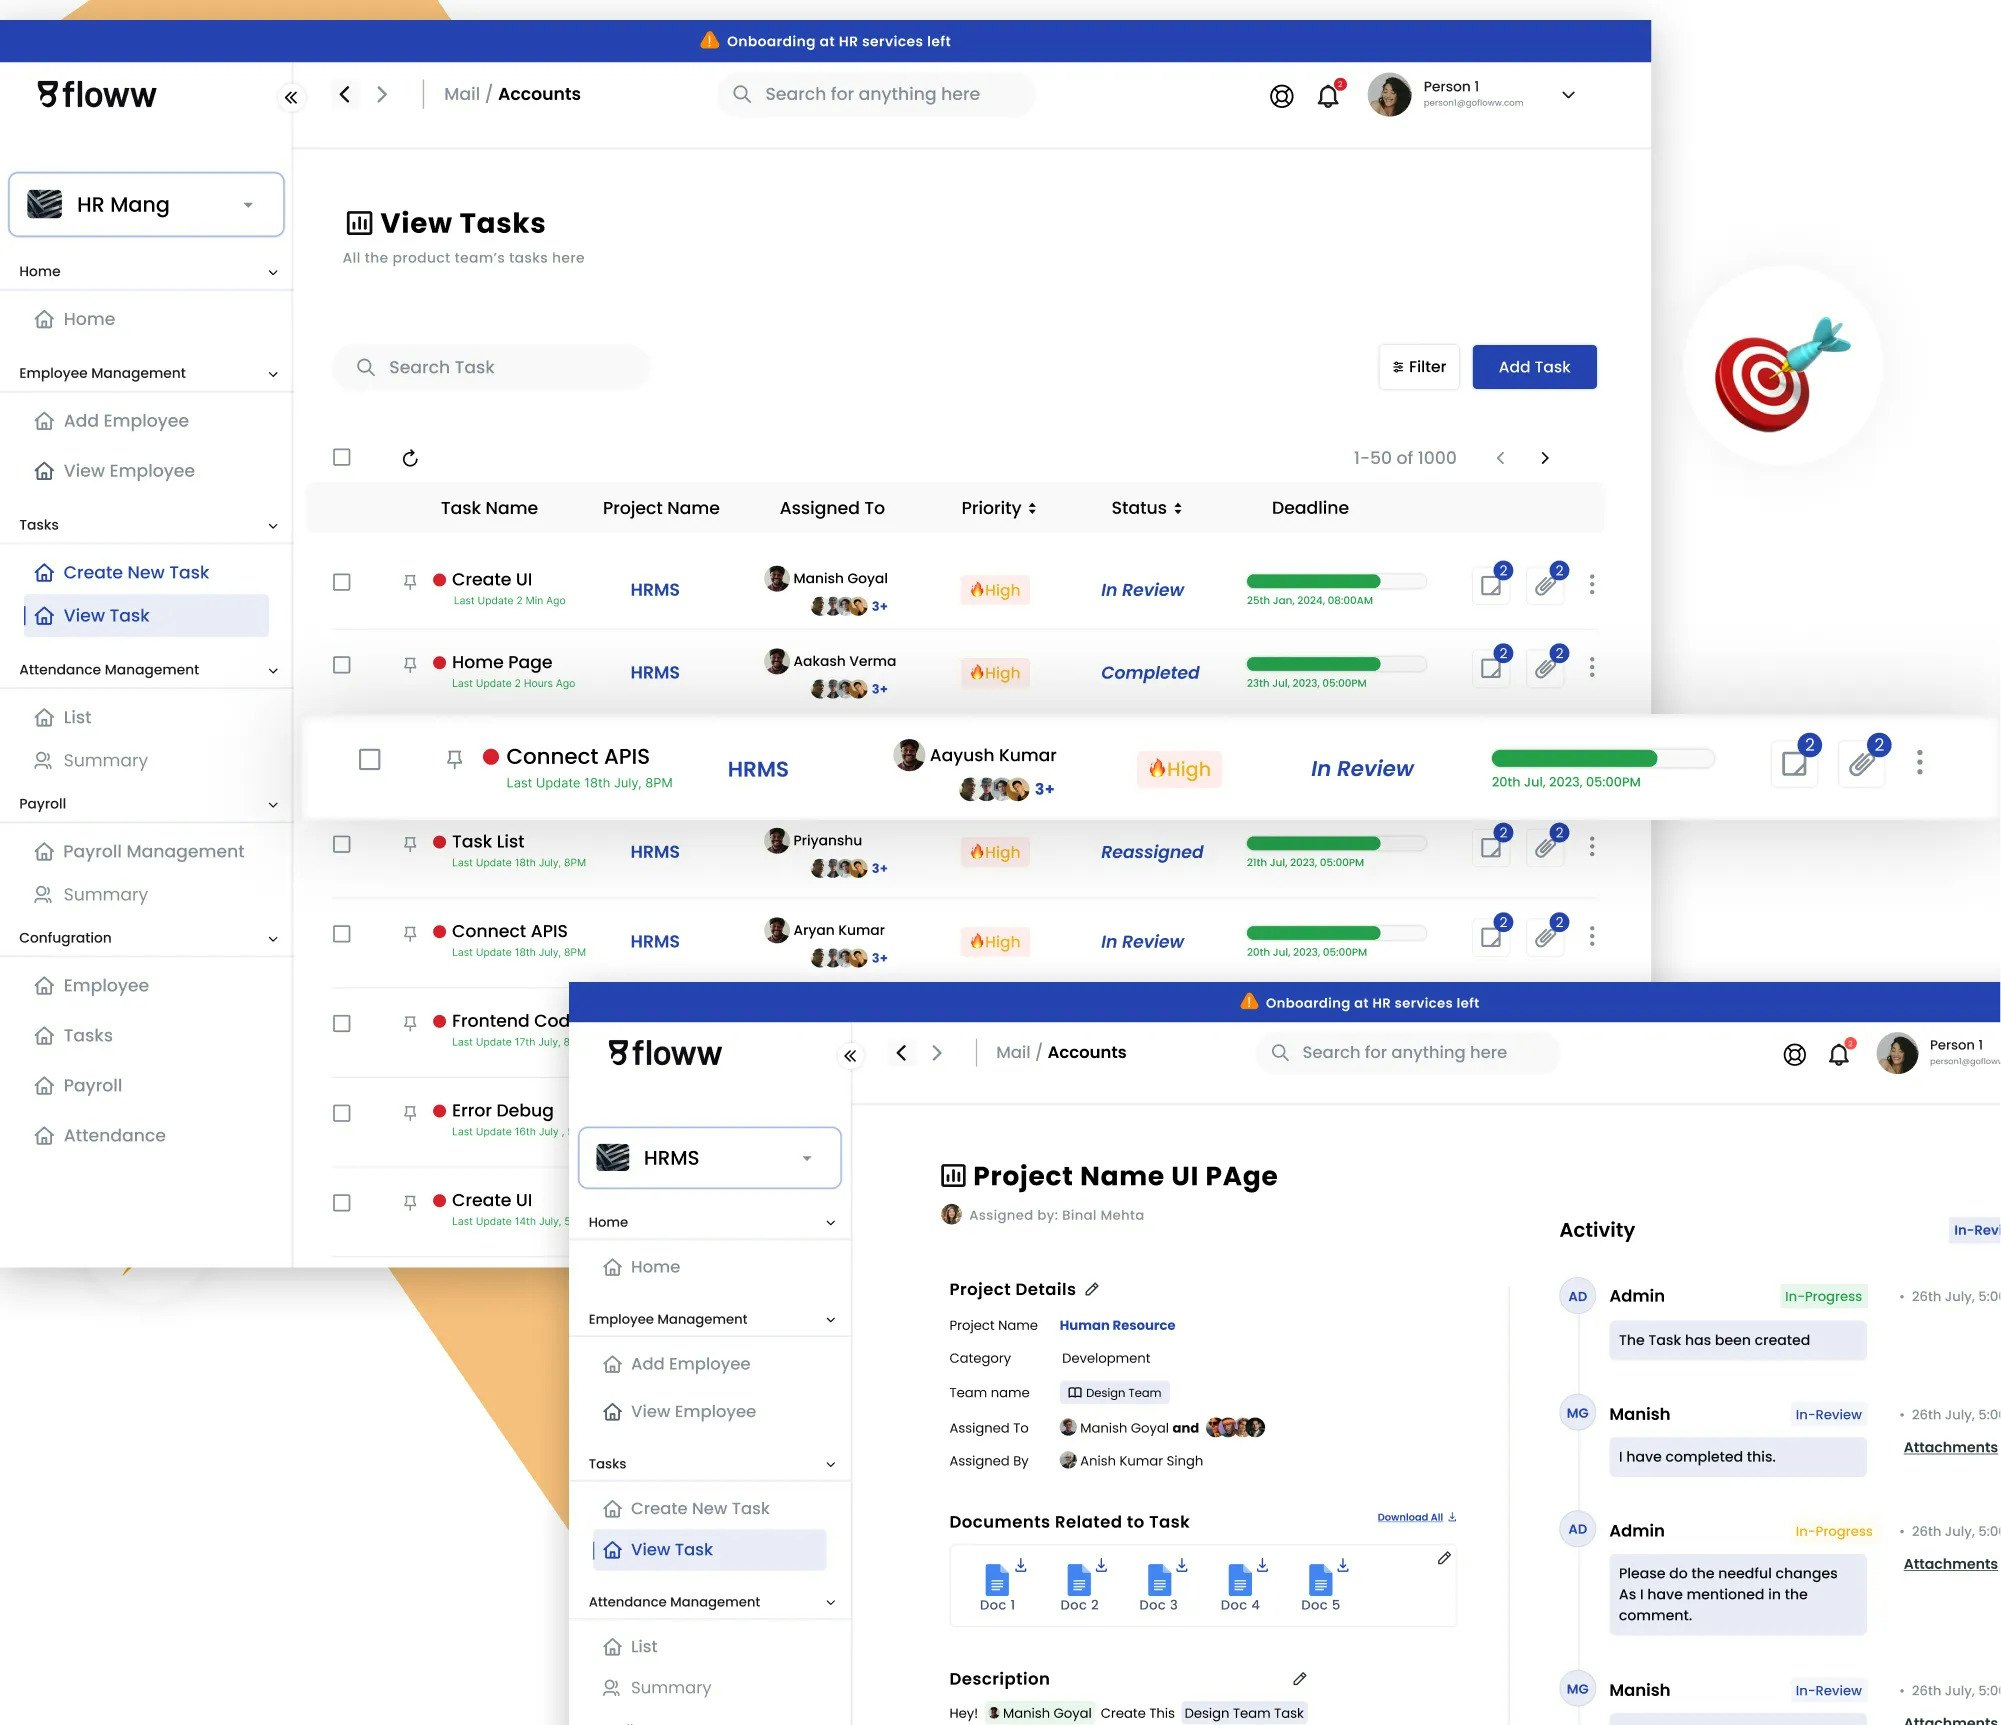Open HRMS workspace dropdown in project window

[710, 1158]
